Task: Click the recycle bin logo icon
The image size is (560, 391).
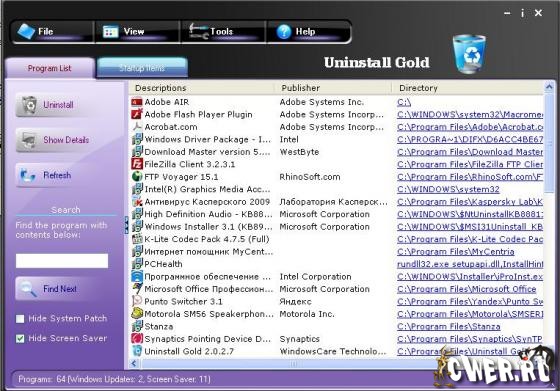Action: 469,54
